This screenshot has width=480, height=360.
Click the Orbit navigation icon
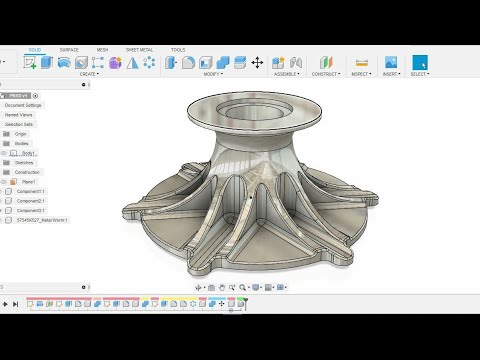click(x=199, y=287)
